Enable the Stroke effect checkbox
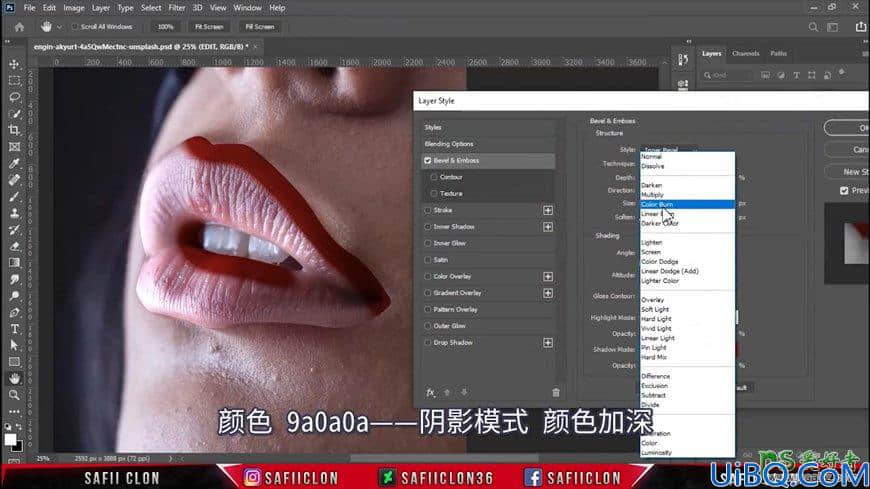The height and width of the screenshot is (489, 870). coord(427,210)
